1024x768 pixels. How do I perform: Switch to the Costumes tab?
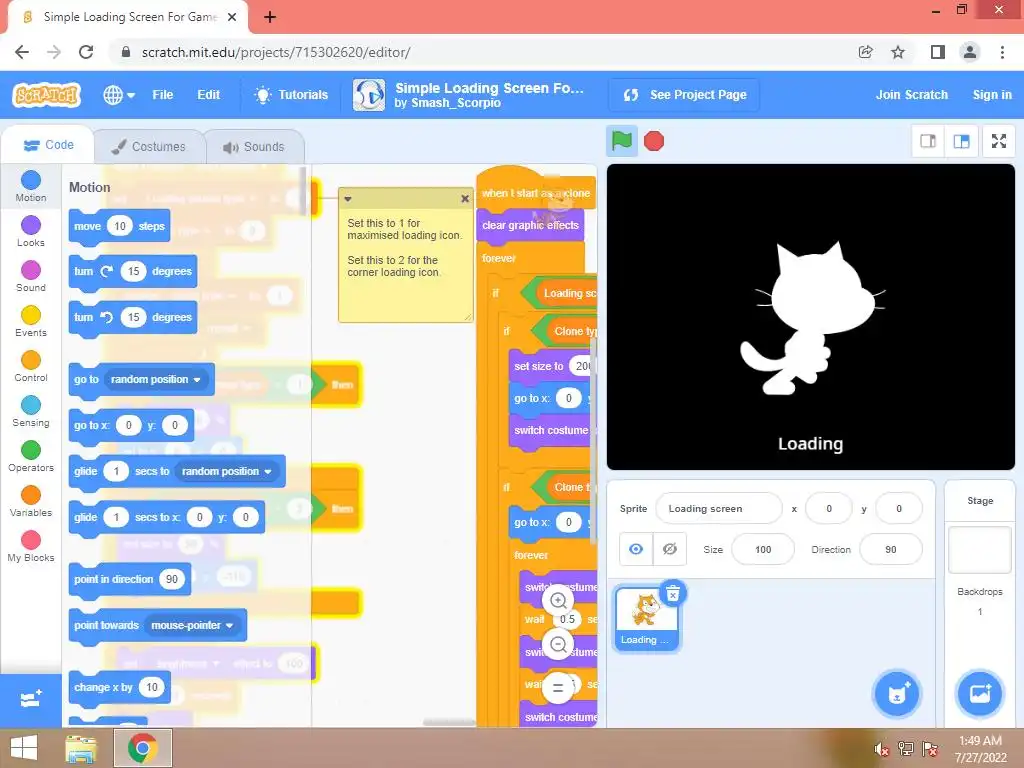[x=149, y=146]
